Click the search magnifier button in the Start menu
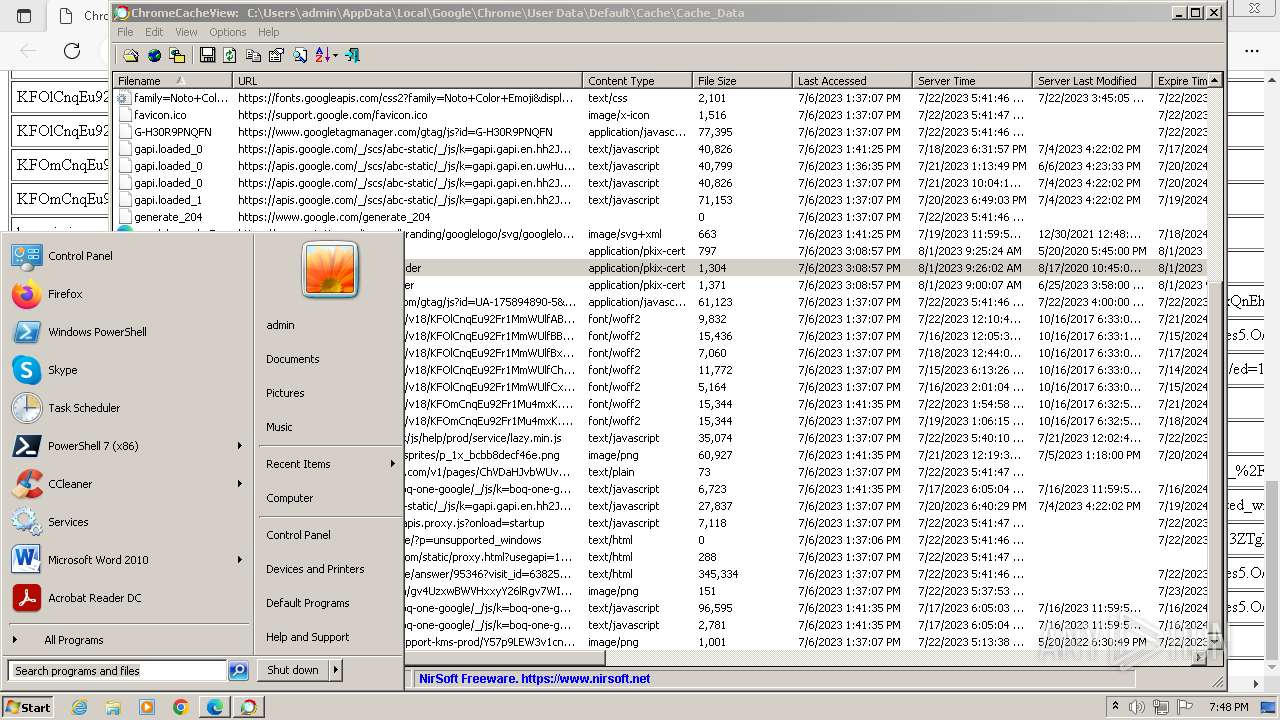Viewport: 1280px width, 720px height. pos(238,671)
